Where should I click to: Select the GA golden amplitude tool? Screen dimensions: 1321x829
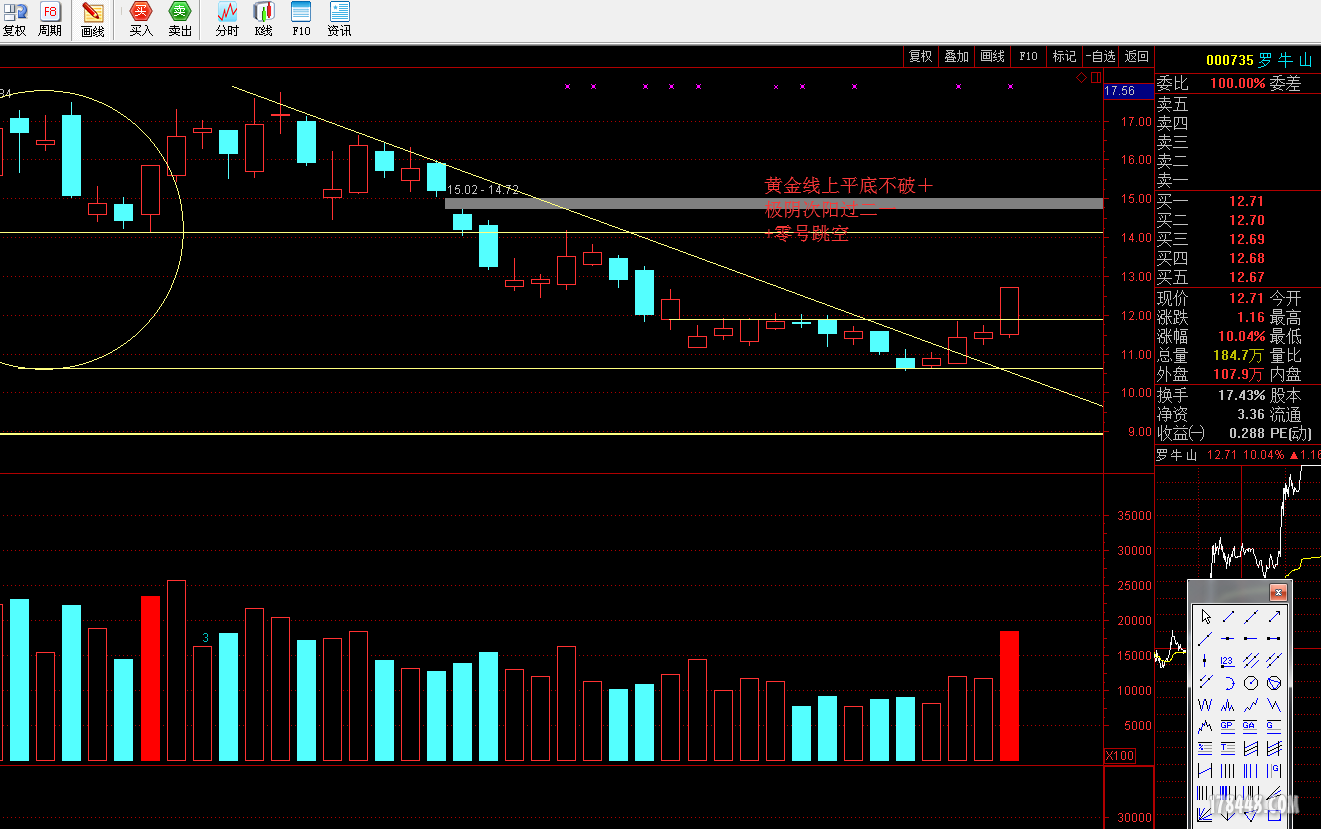[x=1251, y=726]
